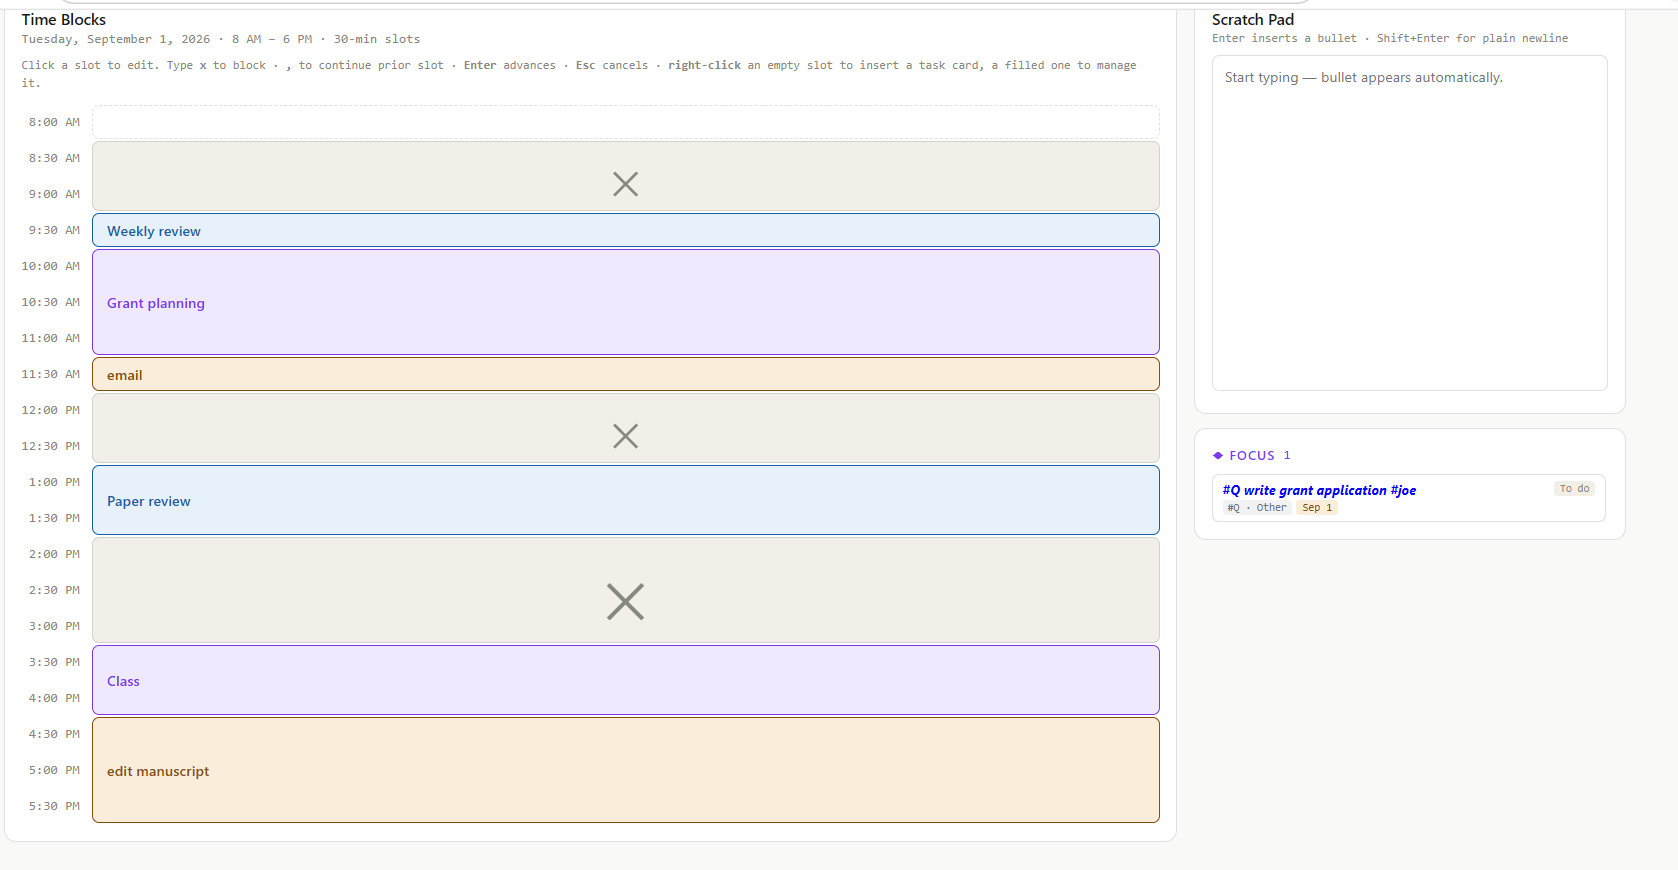This screenshot has width=1678, height=870.
Task: Select the Class time block
Action: [x=626, y=680]
